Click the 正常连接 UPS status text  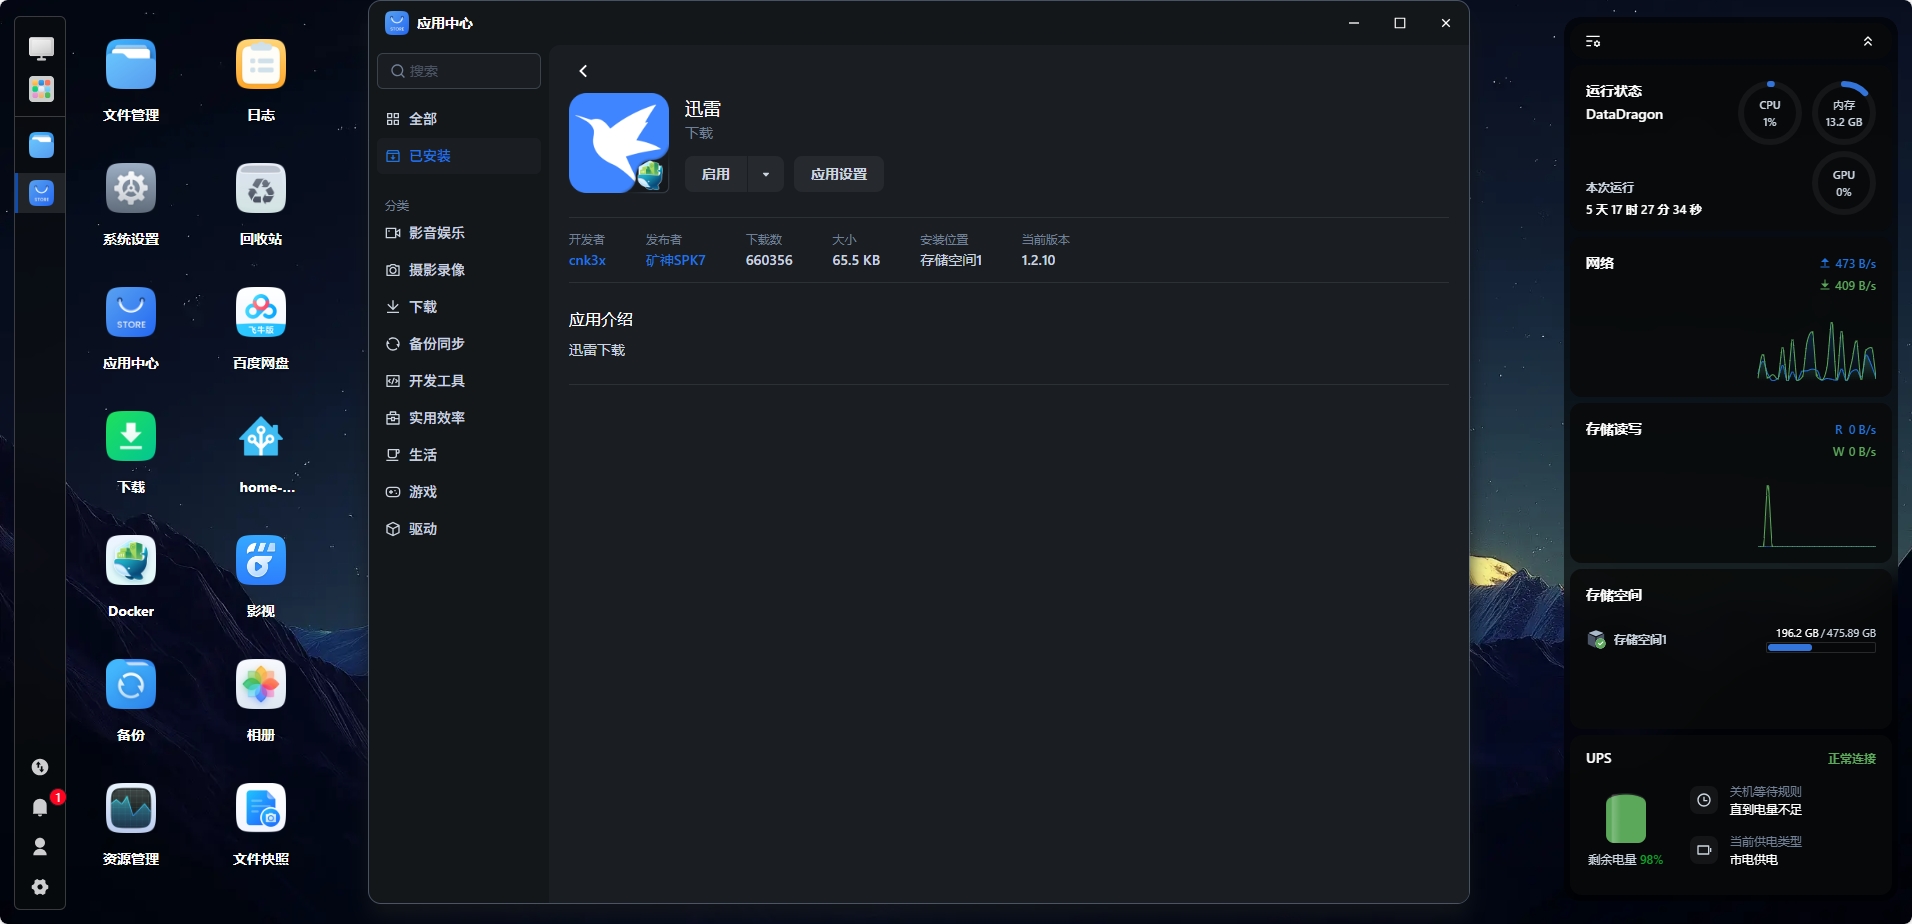[1851, 759]
